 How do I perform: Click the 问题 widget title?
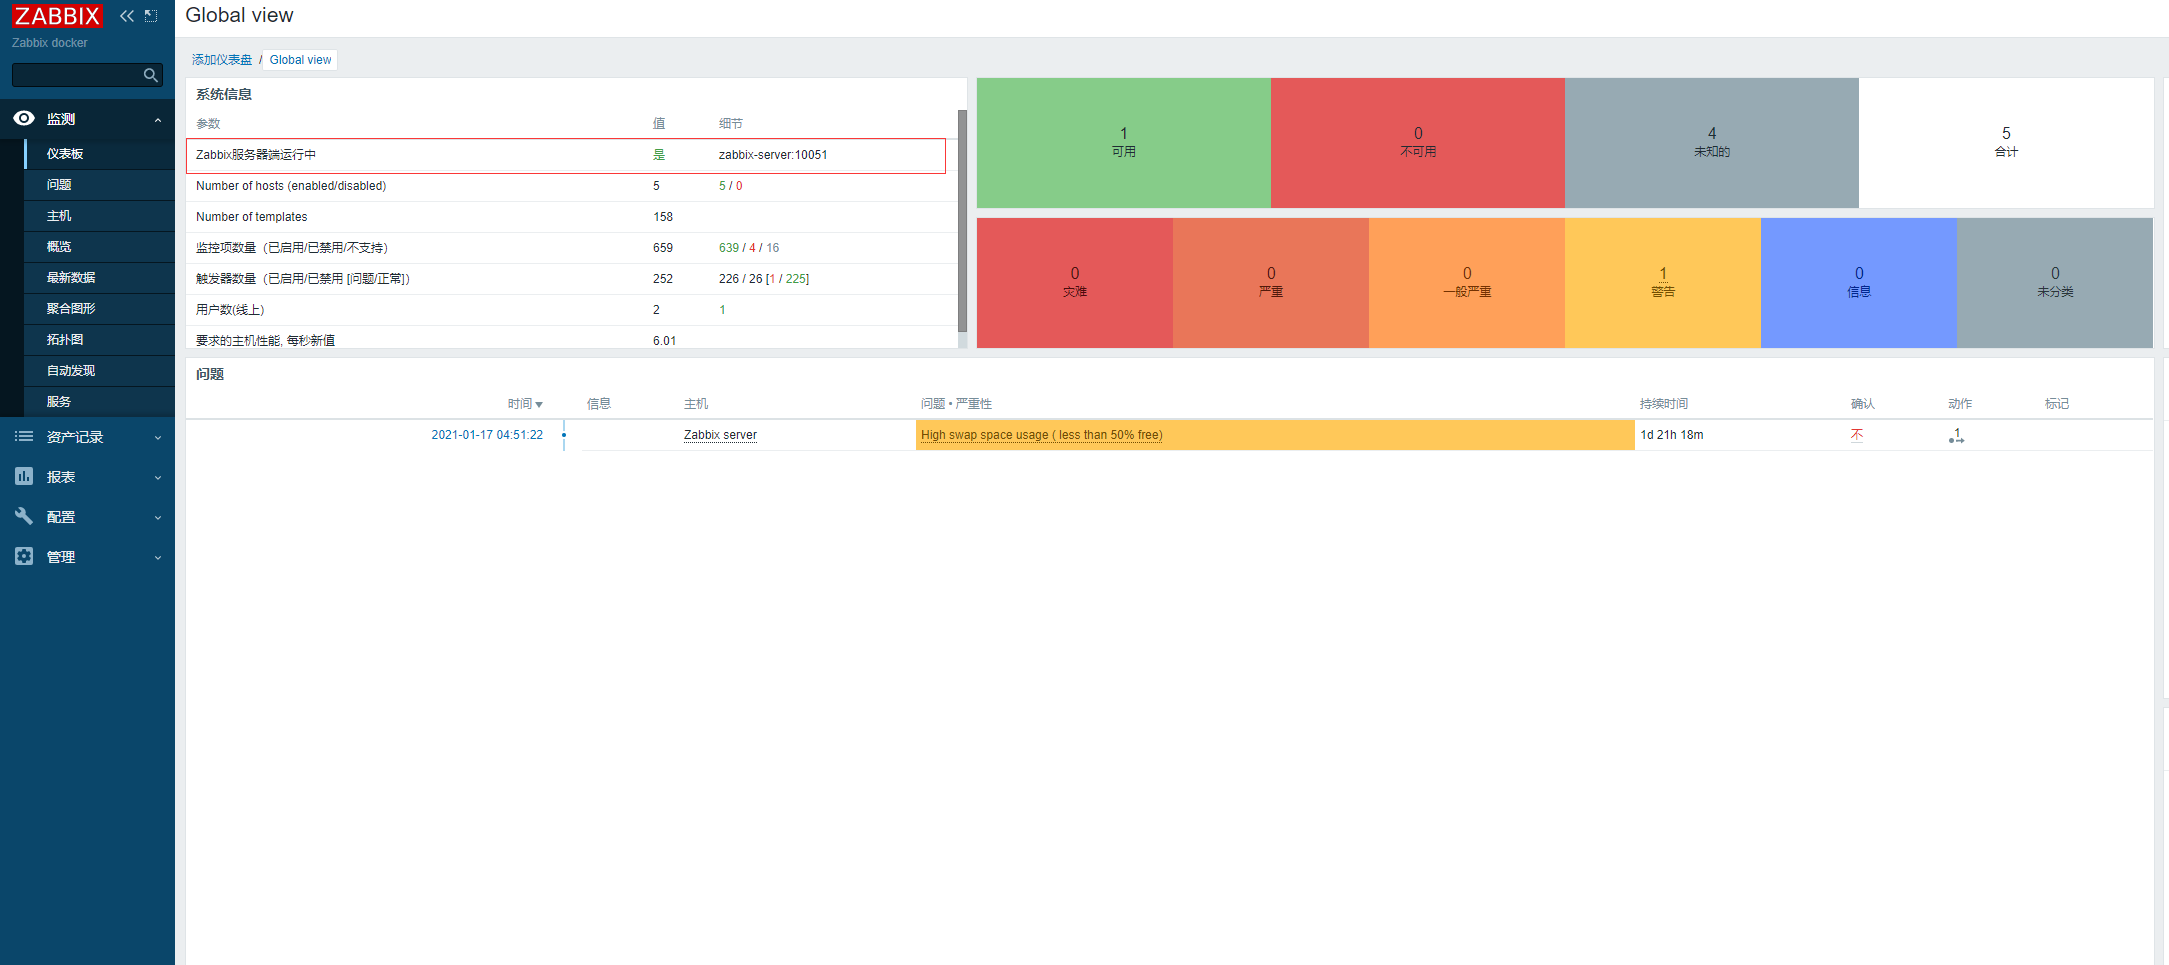coord(210,374)
